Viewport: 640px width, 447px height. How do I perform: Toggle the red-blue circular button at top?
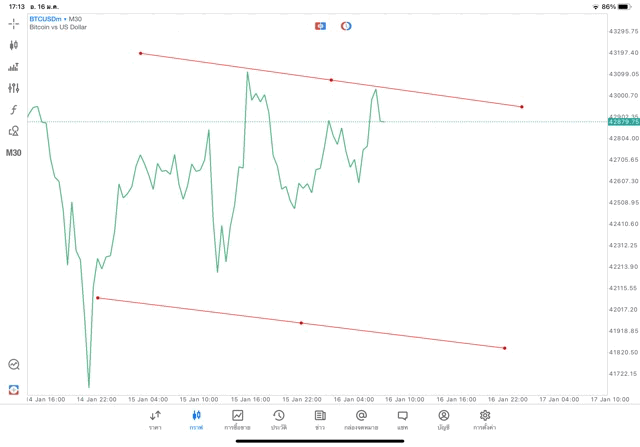point(346,25)
